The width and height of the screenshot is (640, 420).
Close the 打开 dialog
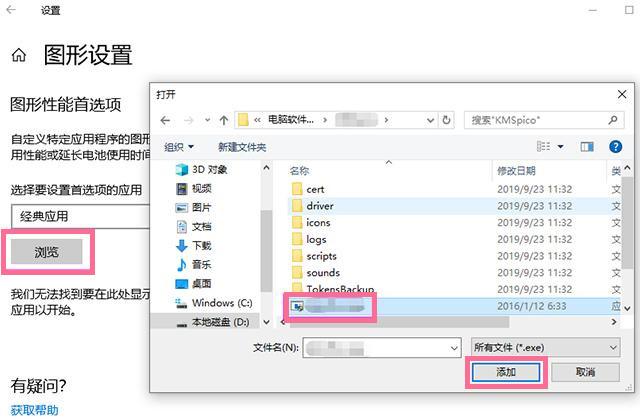tap(622, 94)
